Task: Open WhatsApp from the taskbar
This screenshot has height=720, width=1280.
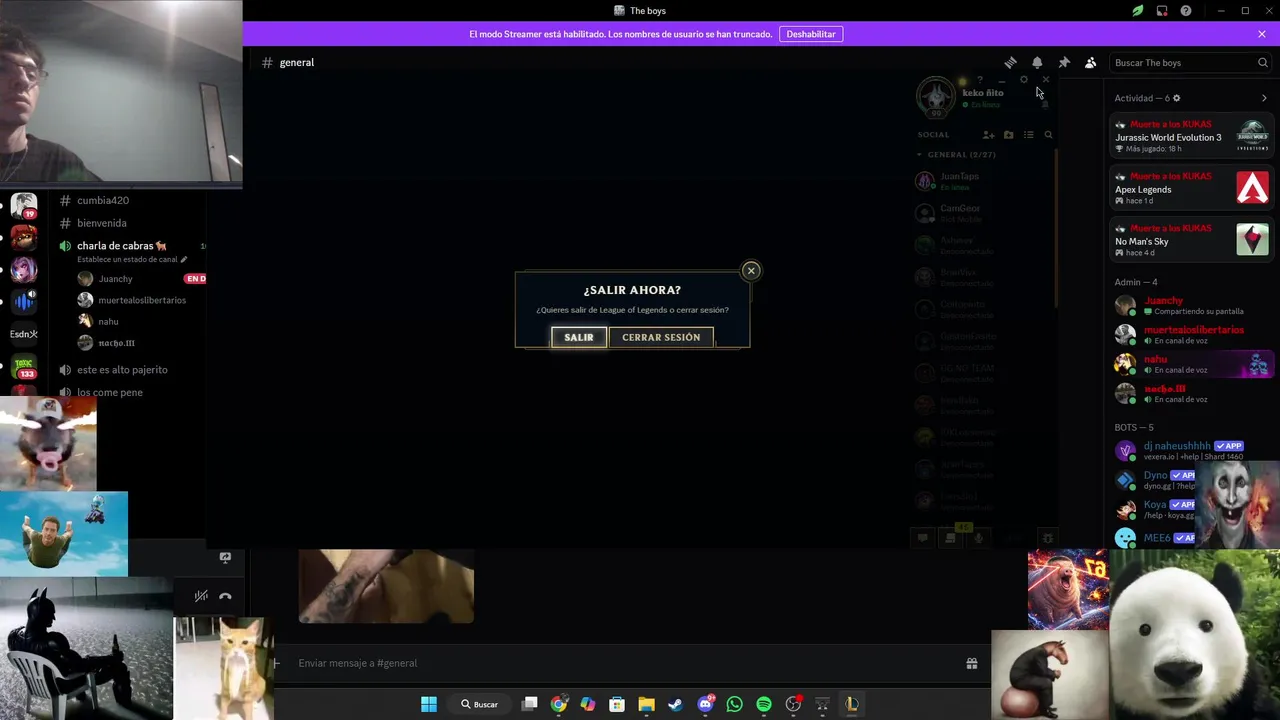Action: 735,704
